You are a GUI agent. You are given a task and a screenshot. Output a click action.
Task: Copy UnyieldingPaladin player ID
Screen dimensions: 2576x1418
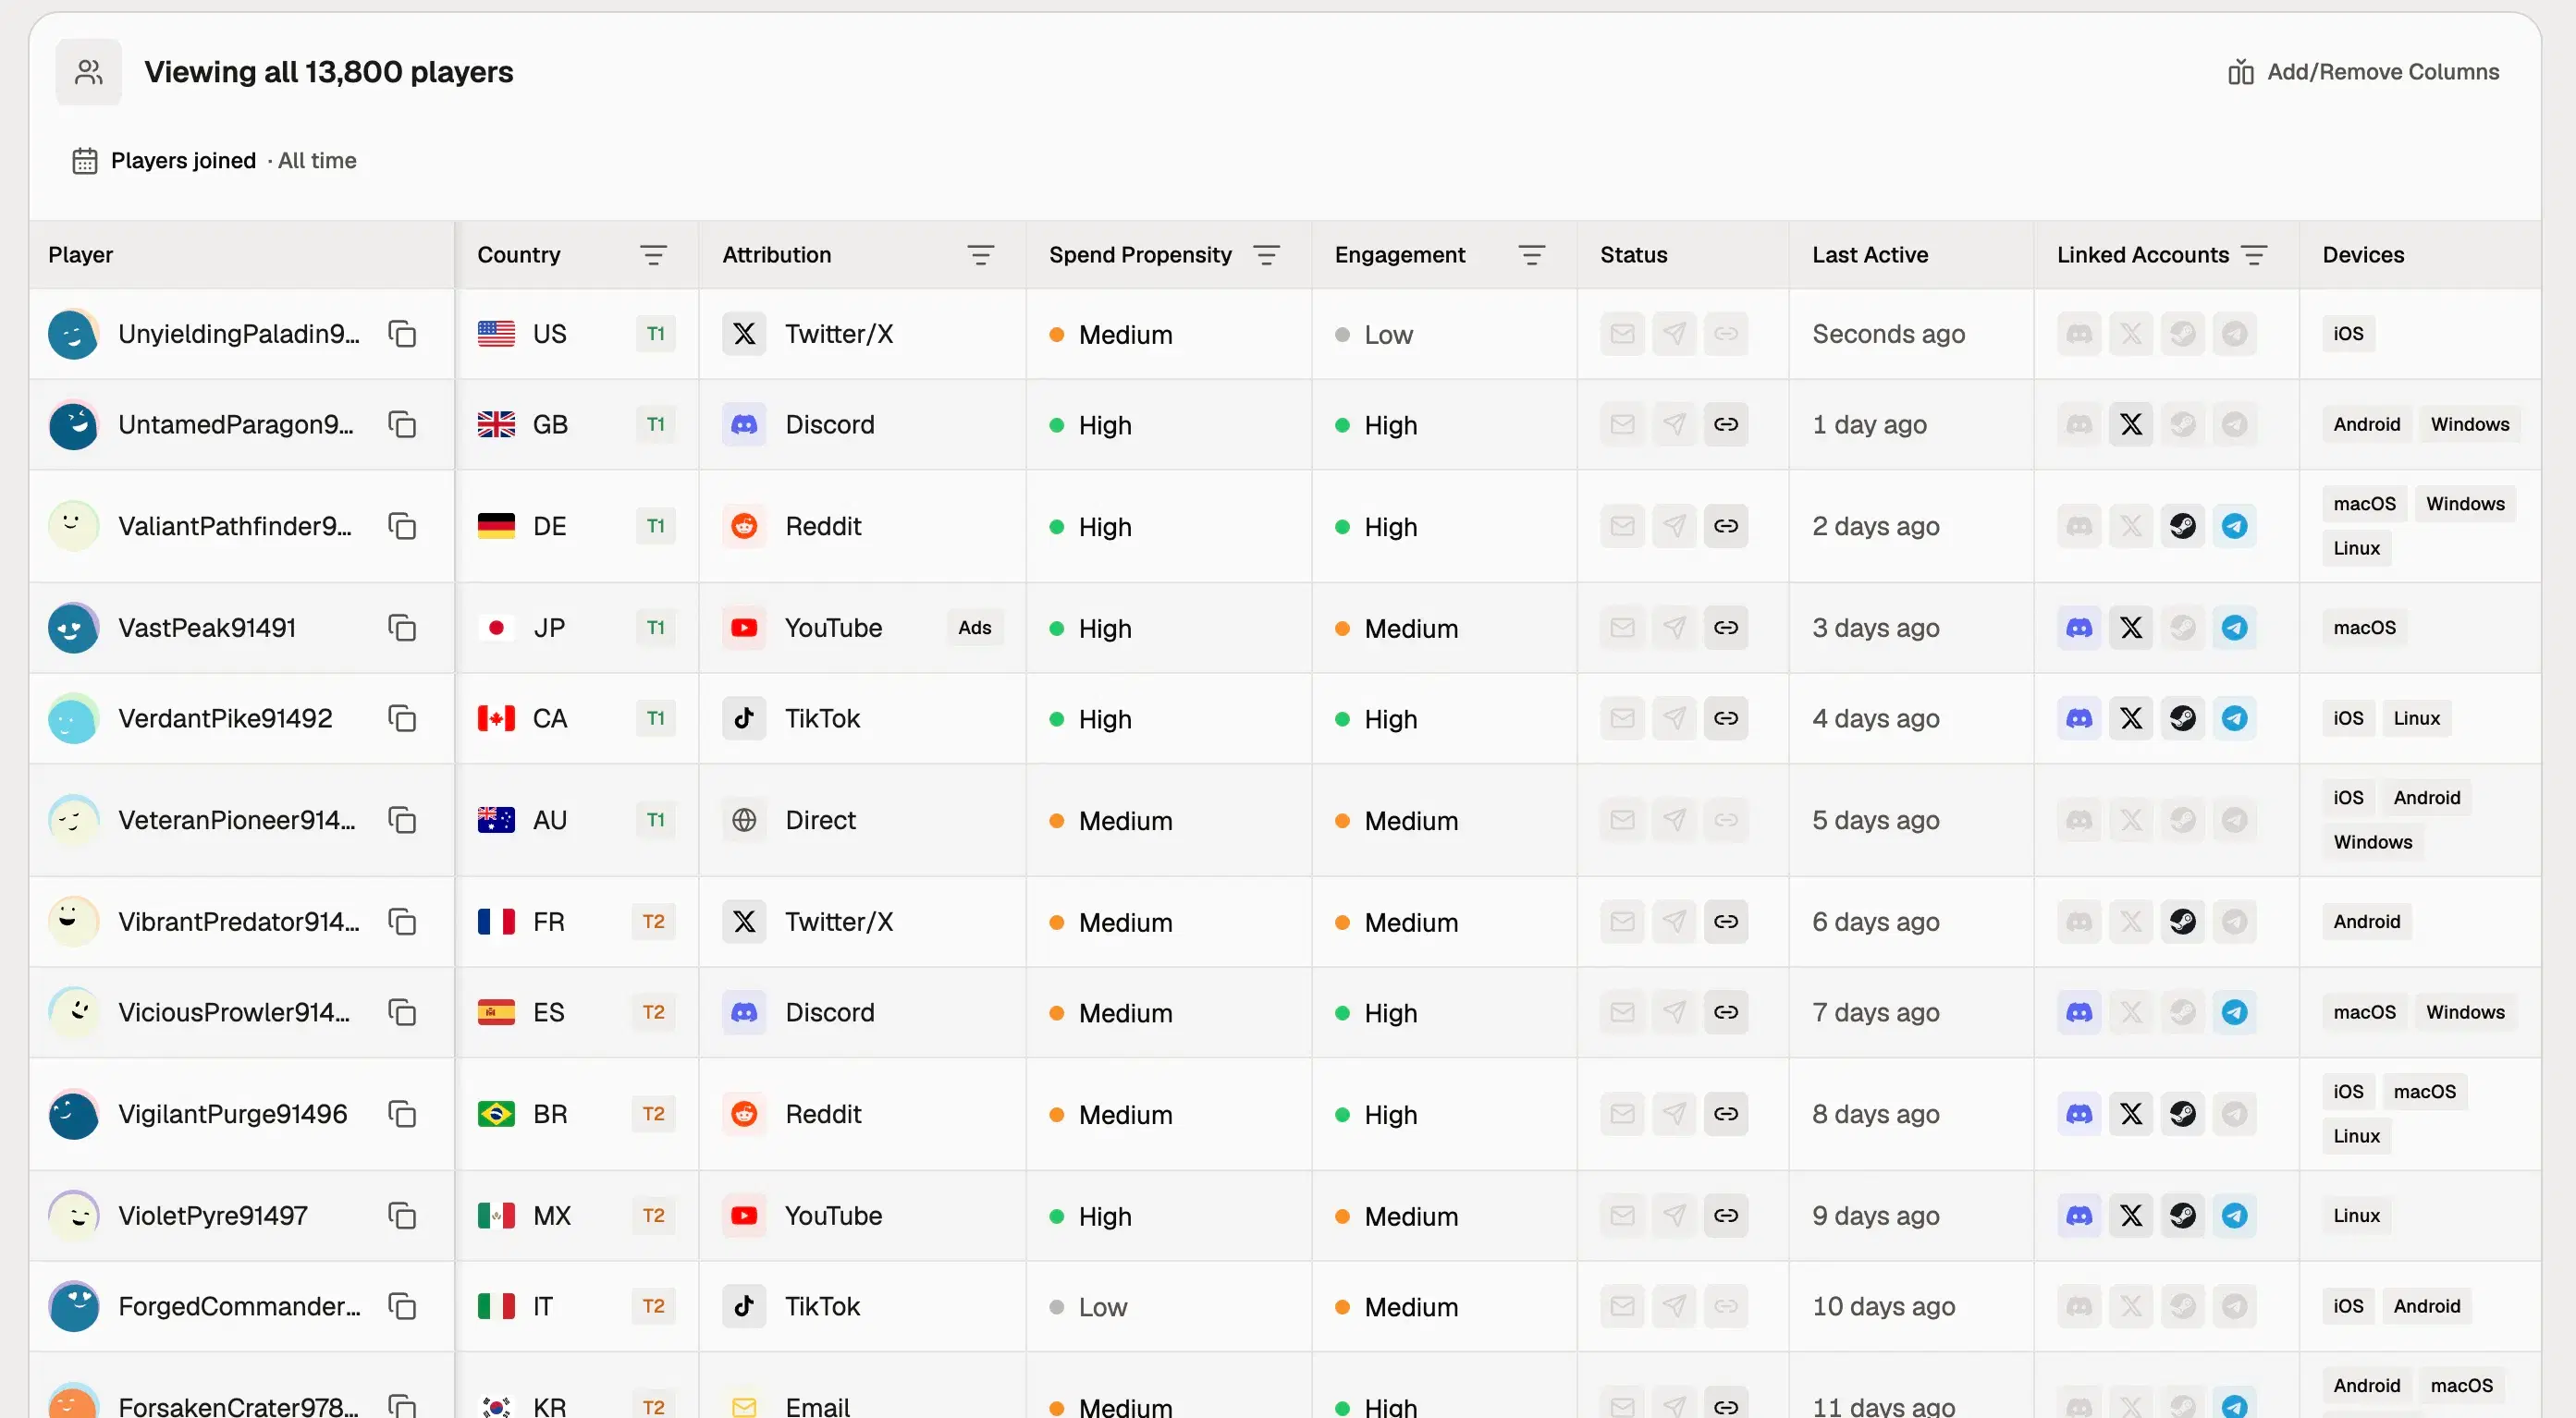(x=402, y=334)
